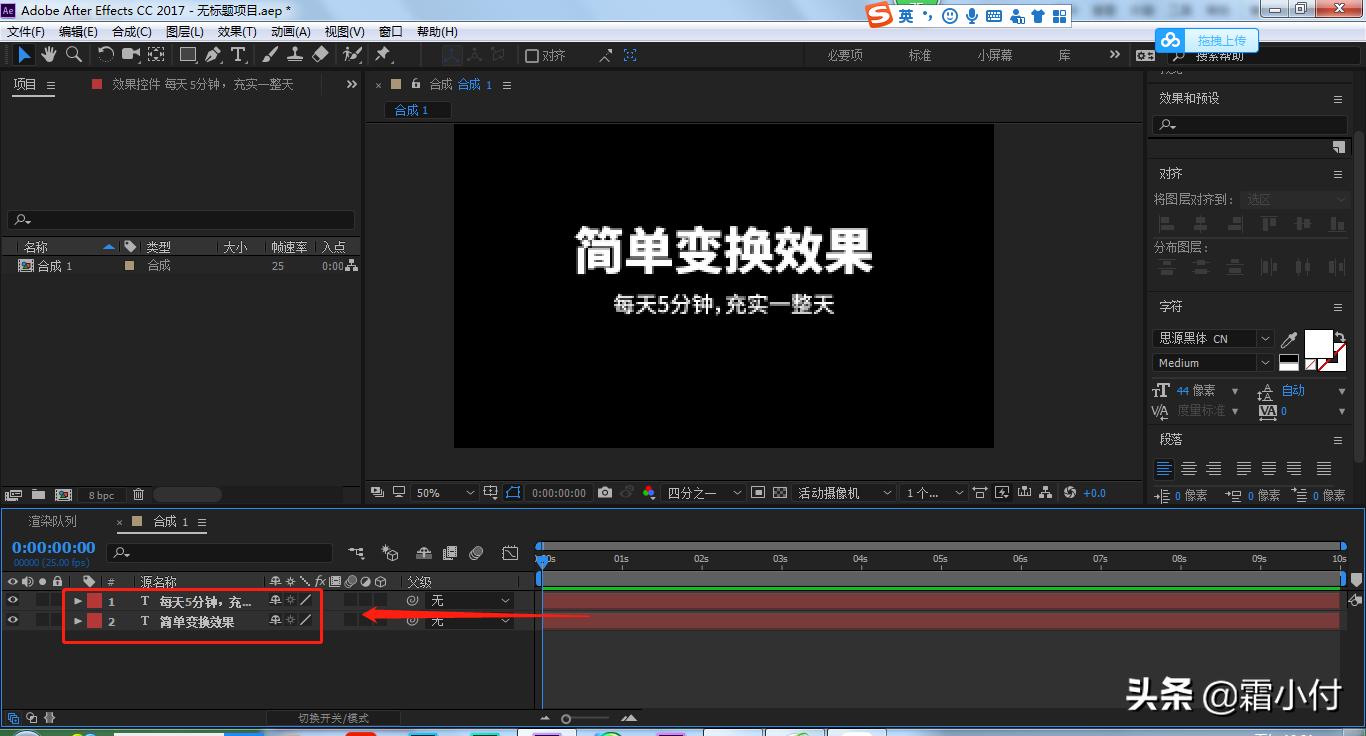
Task: Click the snapshot camera icon below the viewer
Action: [x=604, y=492]
